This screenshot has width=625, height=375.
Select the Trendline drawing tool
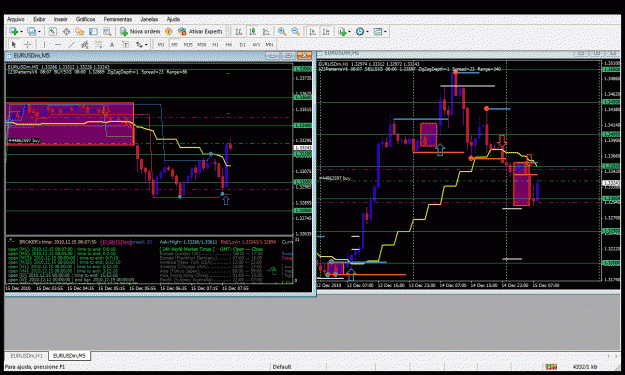pyautogui.click(x=71, y=45)
